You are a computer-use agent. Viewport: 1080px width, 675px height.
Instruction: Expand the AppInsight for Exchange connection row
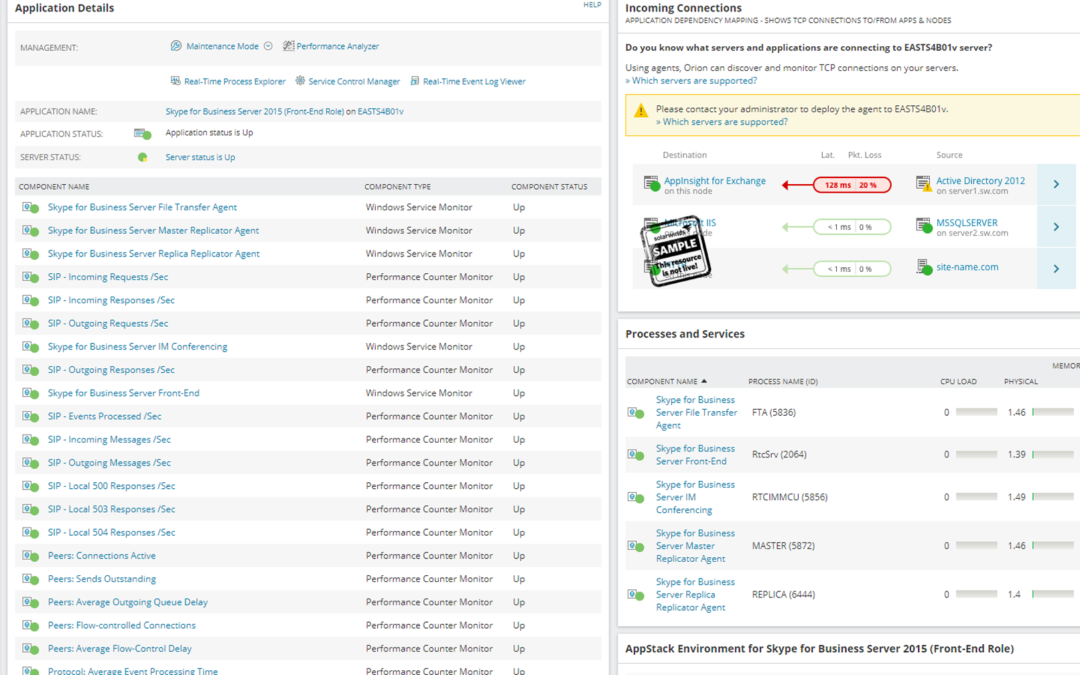tap(1056, 185)
